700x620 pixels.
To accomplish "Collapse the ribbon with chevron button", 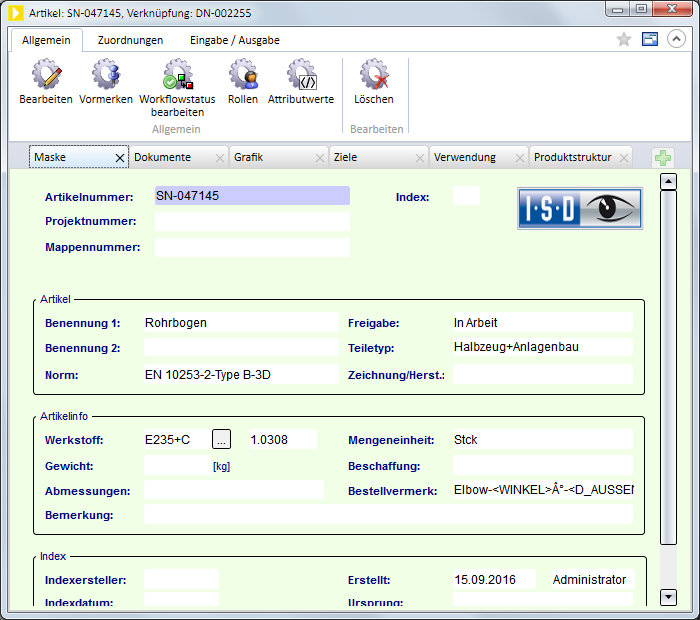I will [676, 39].
